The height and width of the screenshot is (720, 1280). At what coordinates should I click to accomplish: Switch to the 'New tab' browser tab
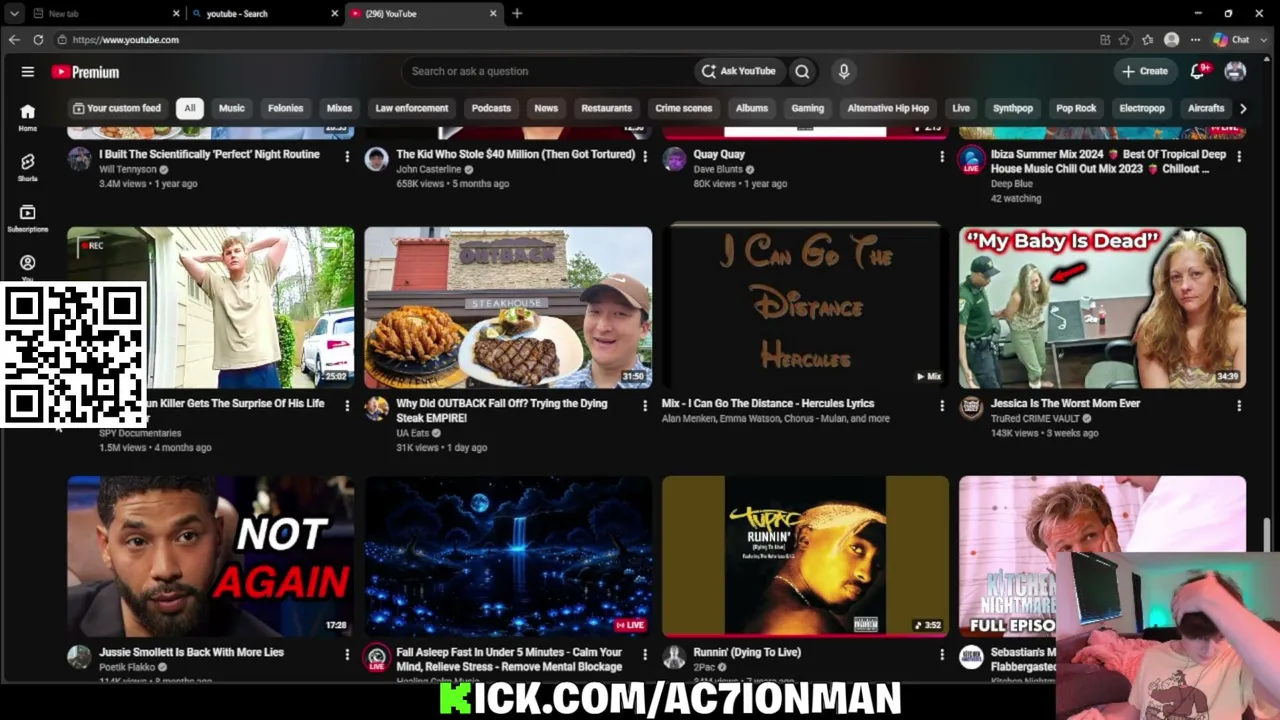click(105, 14)
